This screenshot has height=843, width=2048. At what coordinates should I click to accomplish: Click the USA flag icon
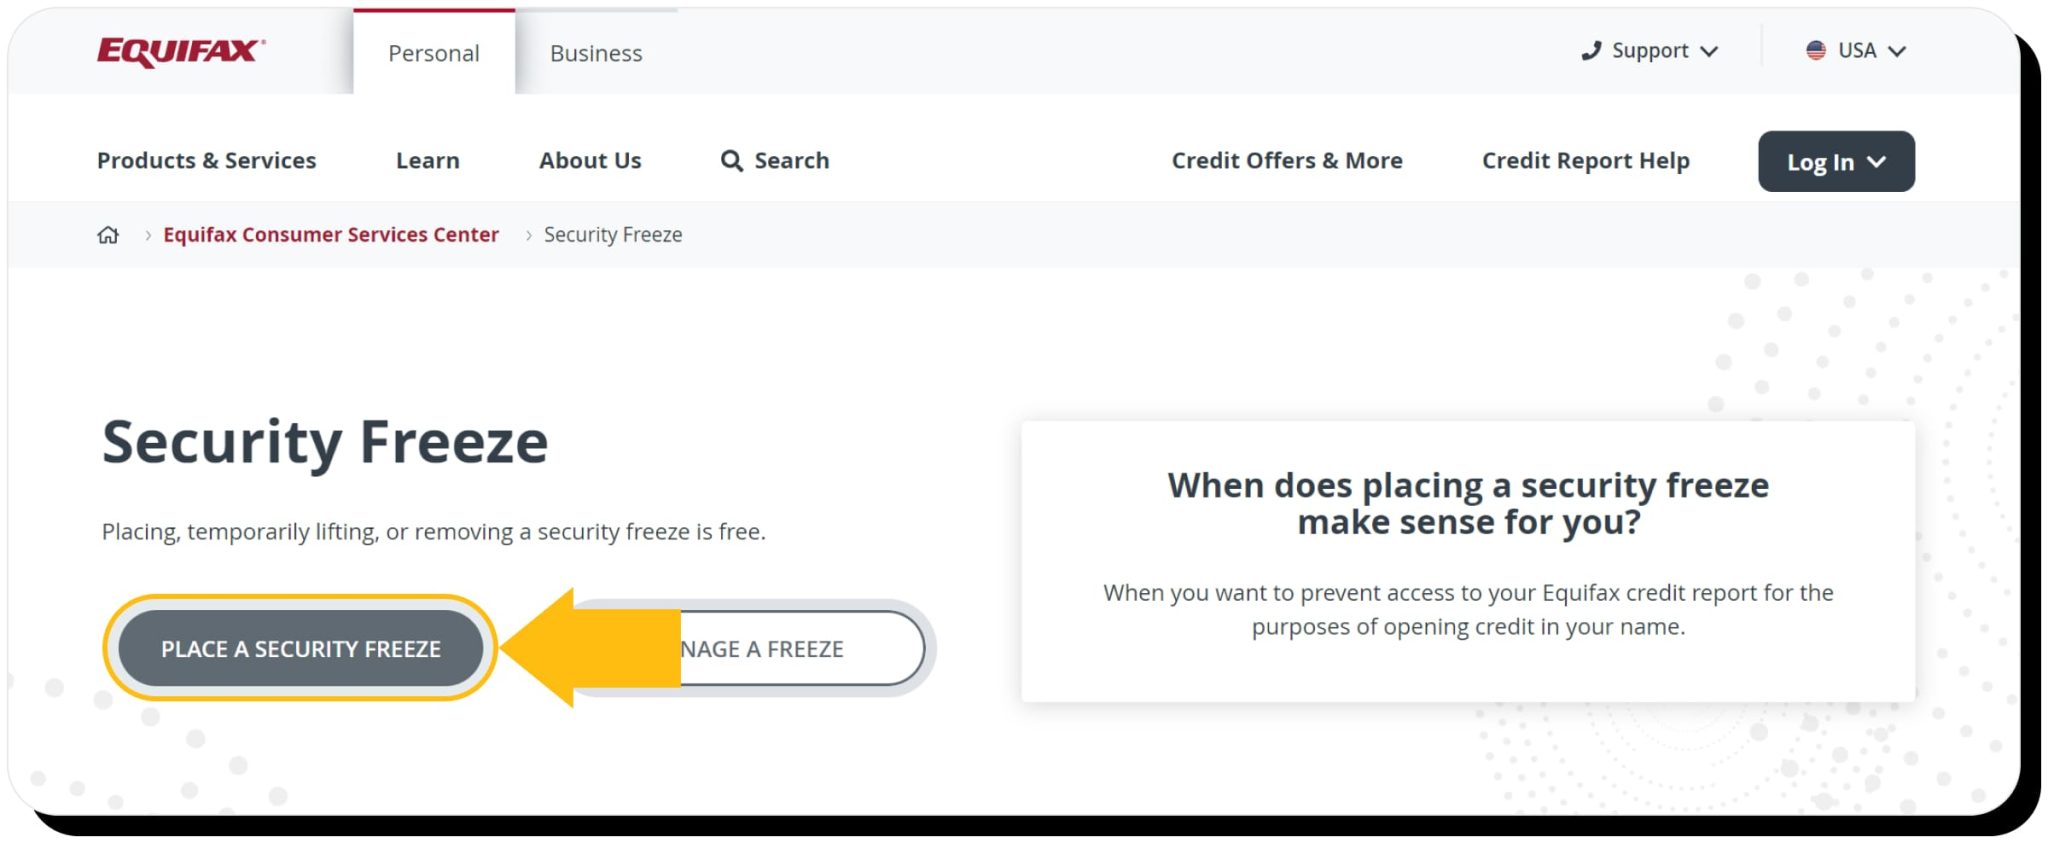(1816, 51)
